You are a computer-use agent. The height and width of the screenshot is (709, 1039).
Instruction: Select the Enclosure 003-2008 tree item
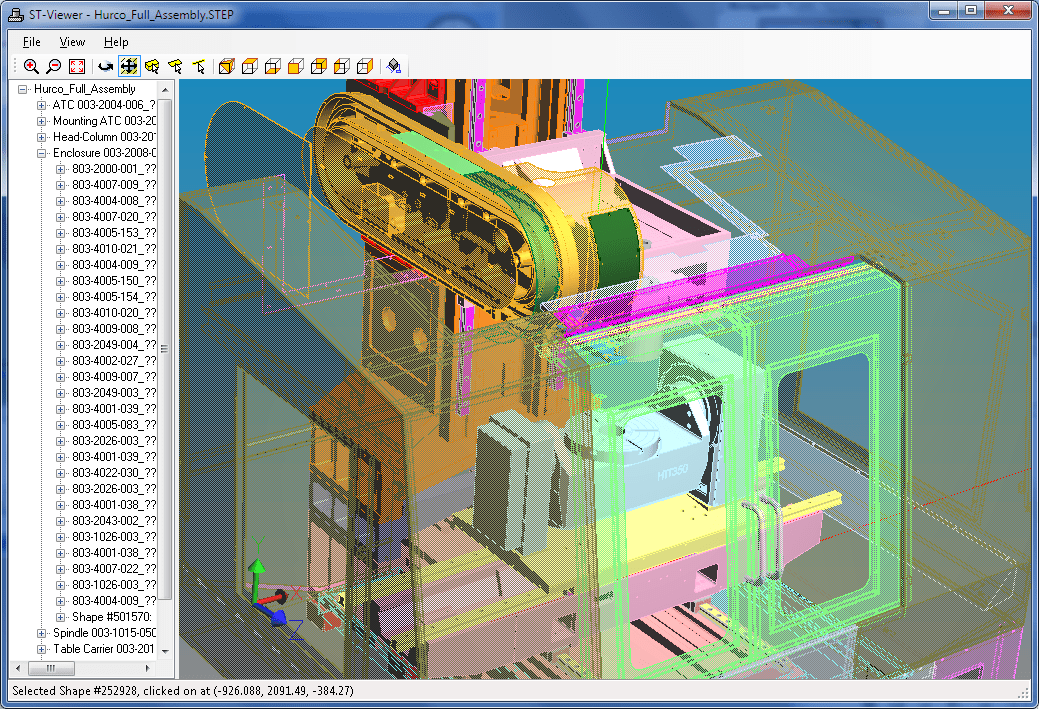pos(104,153)
